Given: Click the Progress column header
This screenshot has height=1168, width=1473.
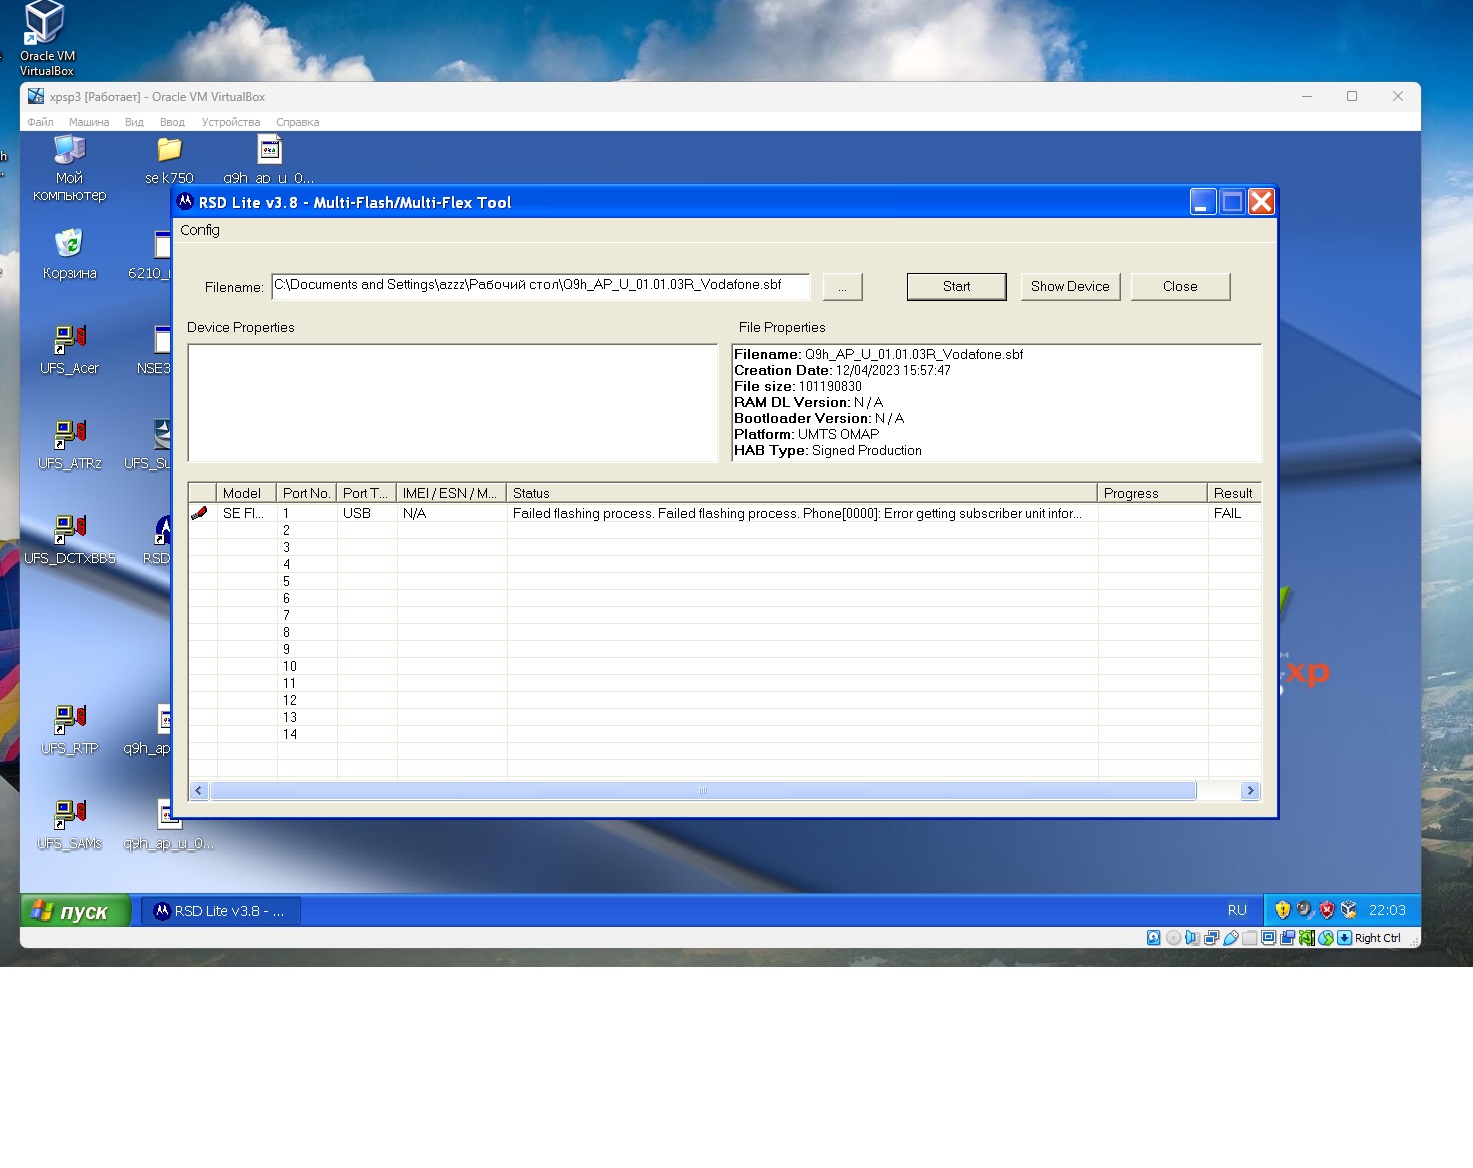Looking at the screenshot, I should (x=1152, y=493).
